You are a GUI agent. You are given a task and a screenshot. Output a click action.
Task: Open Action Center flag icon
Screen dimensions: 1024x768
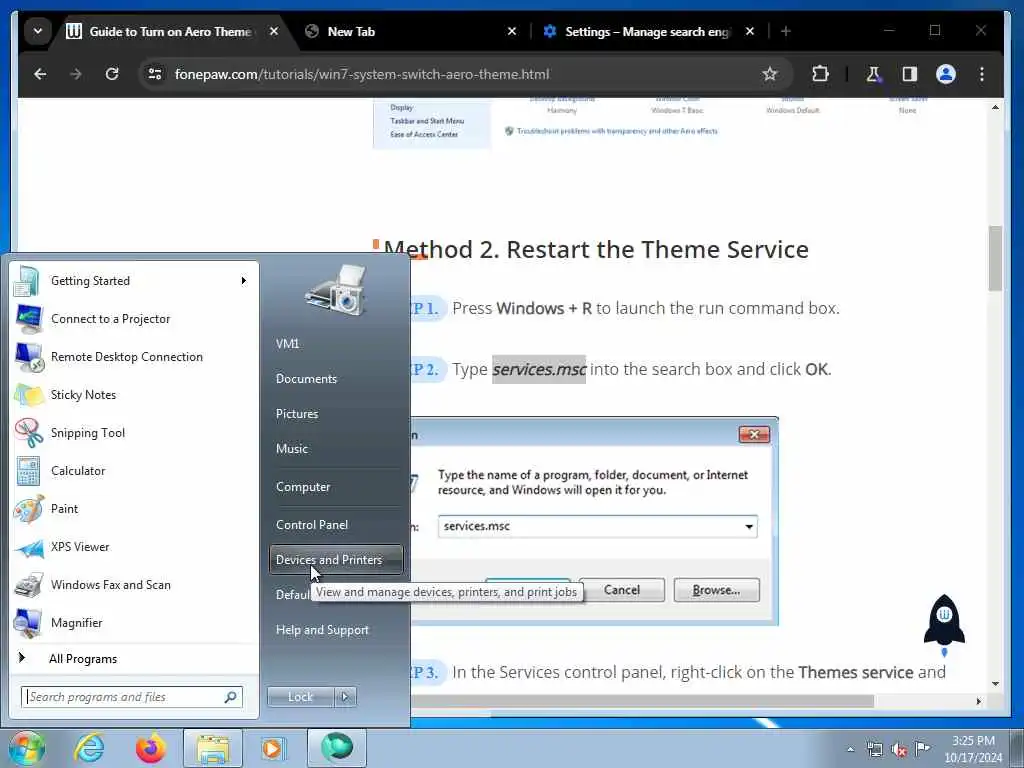pos(922,749)
